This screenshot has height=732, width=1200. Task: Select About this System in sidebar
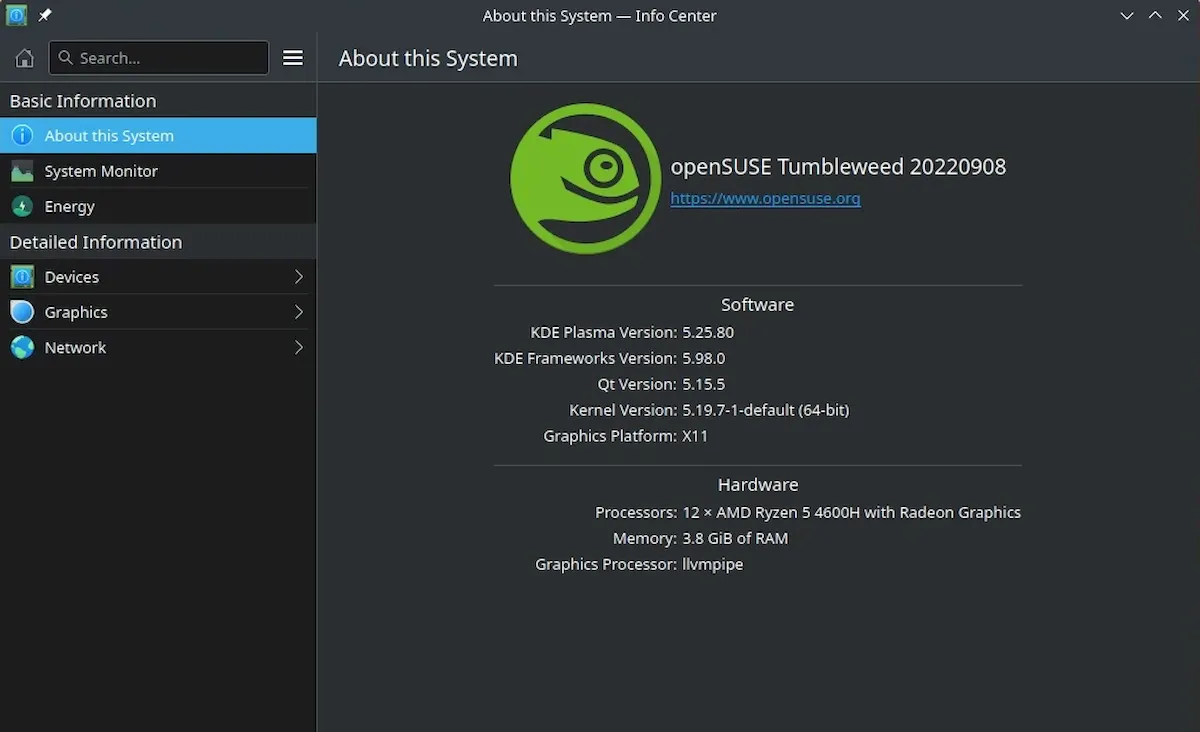pyautogui.click(x=158, y=136)
